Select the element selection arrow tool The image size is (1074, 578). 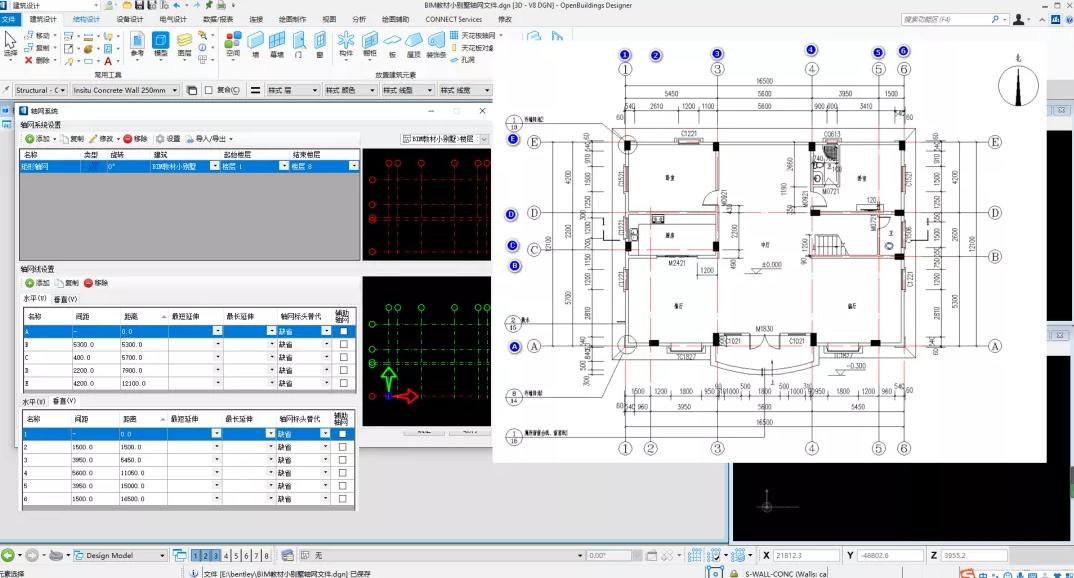[10, 42]
